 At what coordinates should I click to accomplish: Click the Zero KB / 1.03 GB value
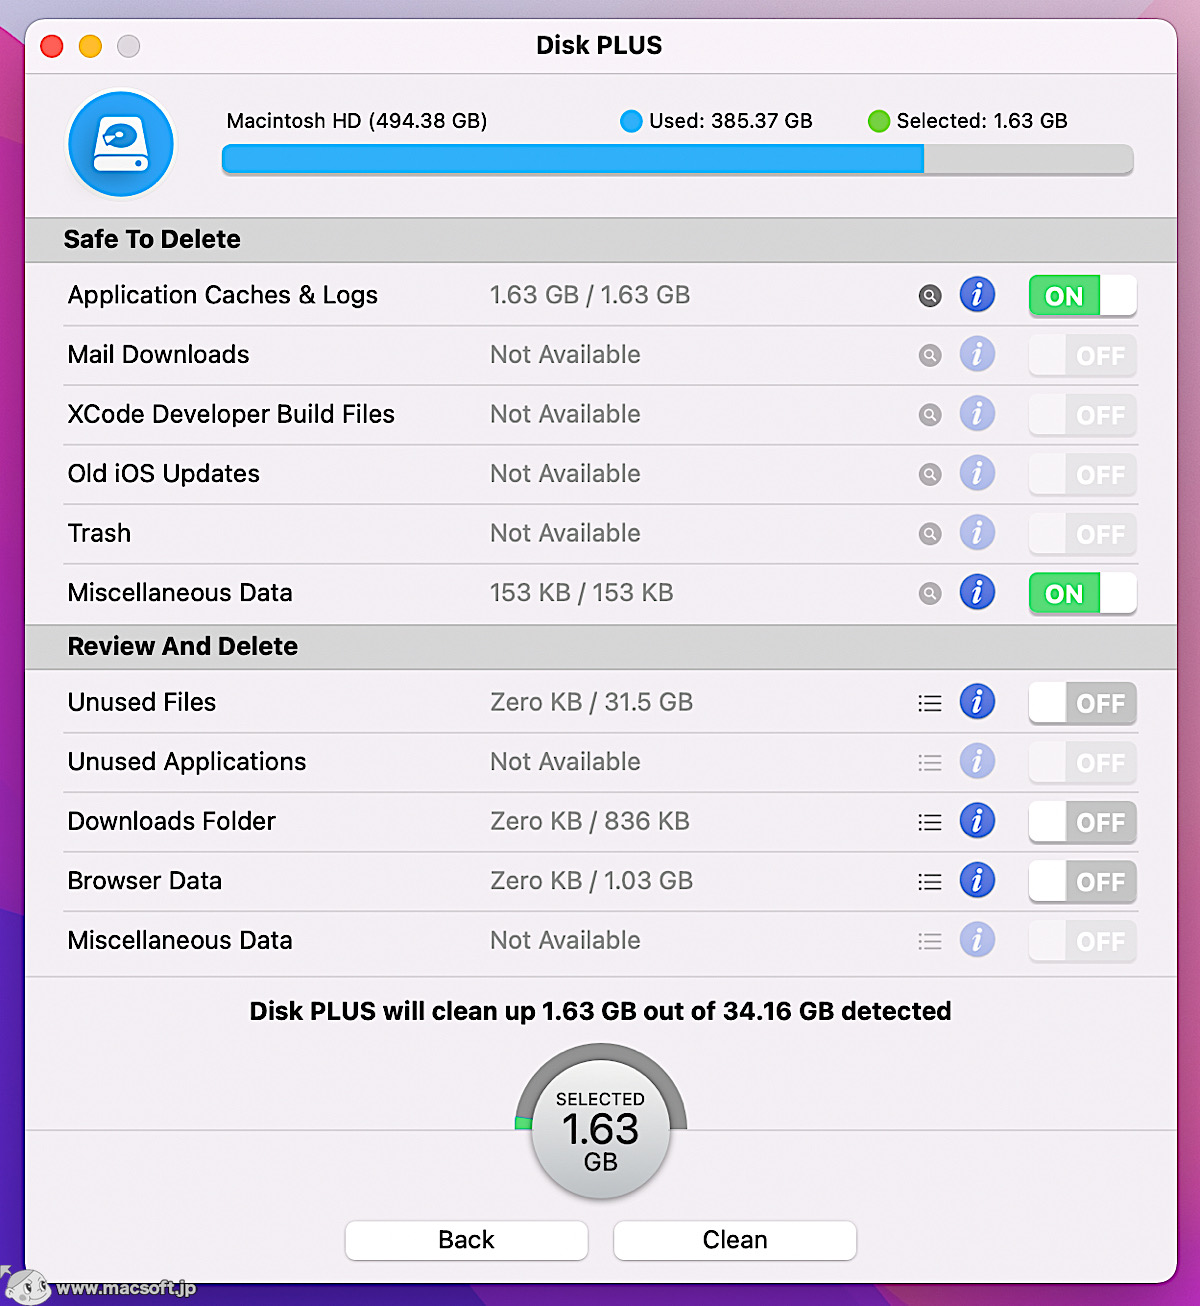pos(592,881)
